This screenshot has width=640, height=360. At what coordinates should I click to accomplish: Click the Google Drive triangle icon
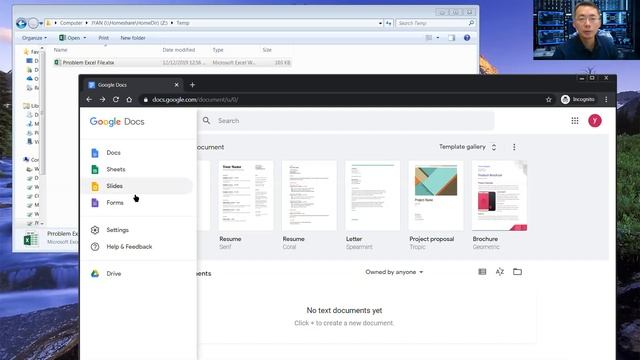pos(95,274)
